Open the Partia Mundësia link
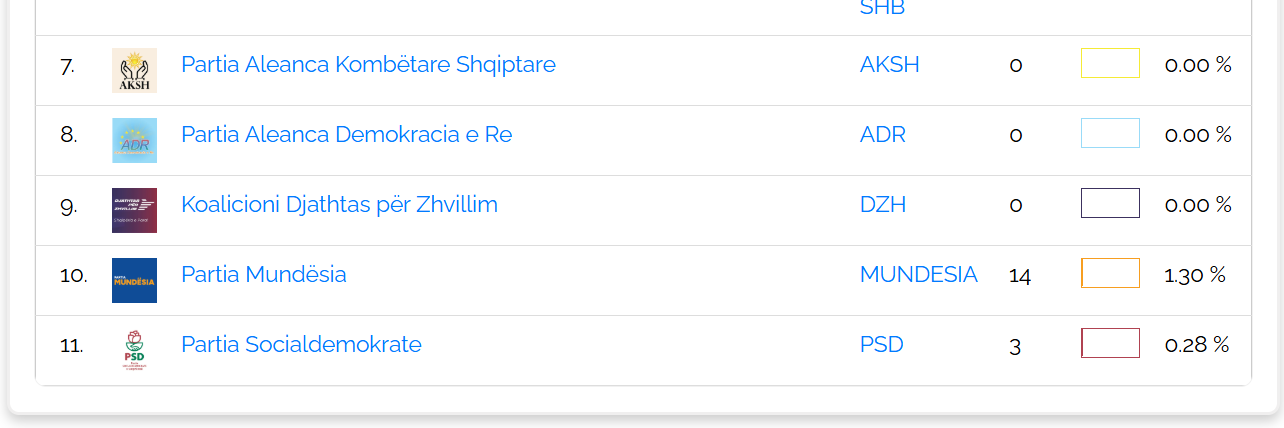 [264, 274]
